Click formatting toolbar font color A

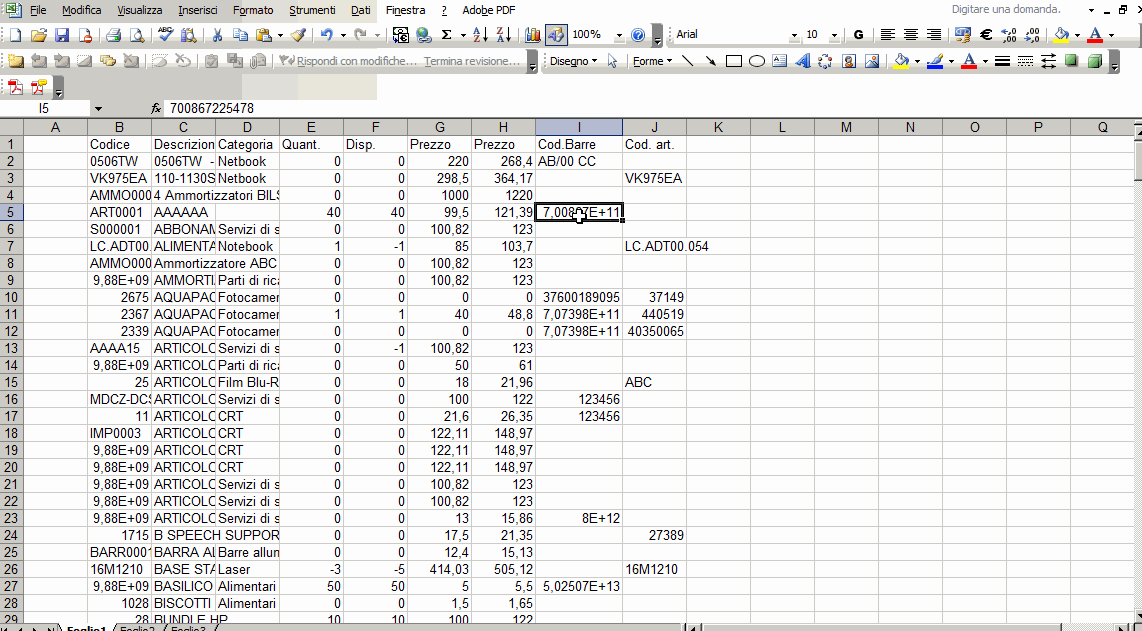point(1095,35)
